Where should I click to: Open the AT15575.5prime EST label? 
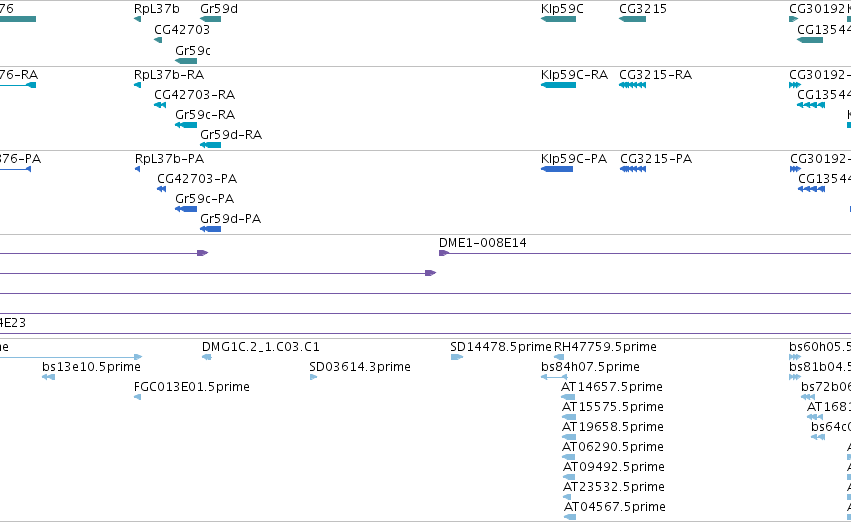pyautogui.click(x=613, y=407)
